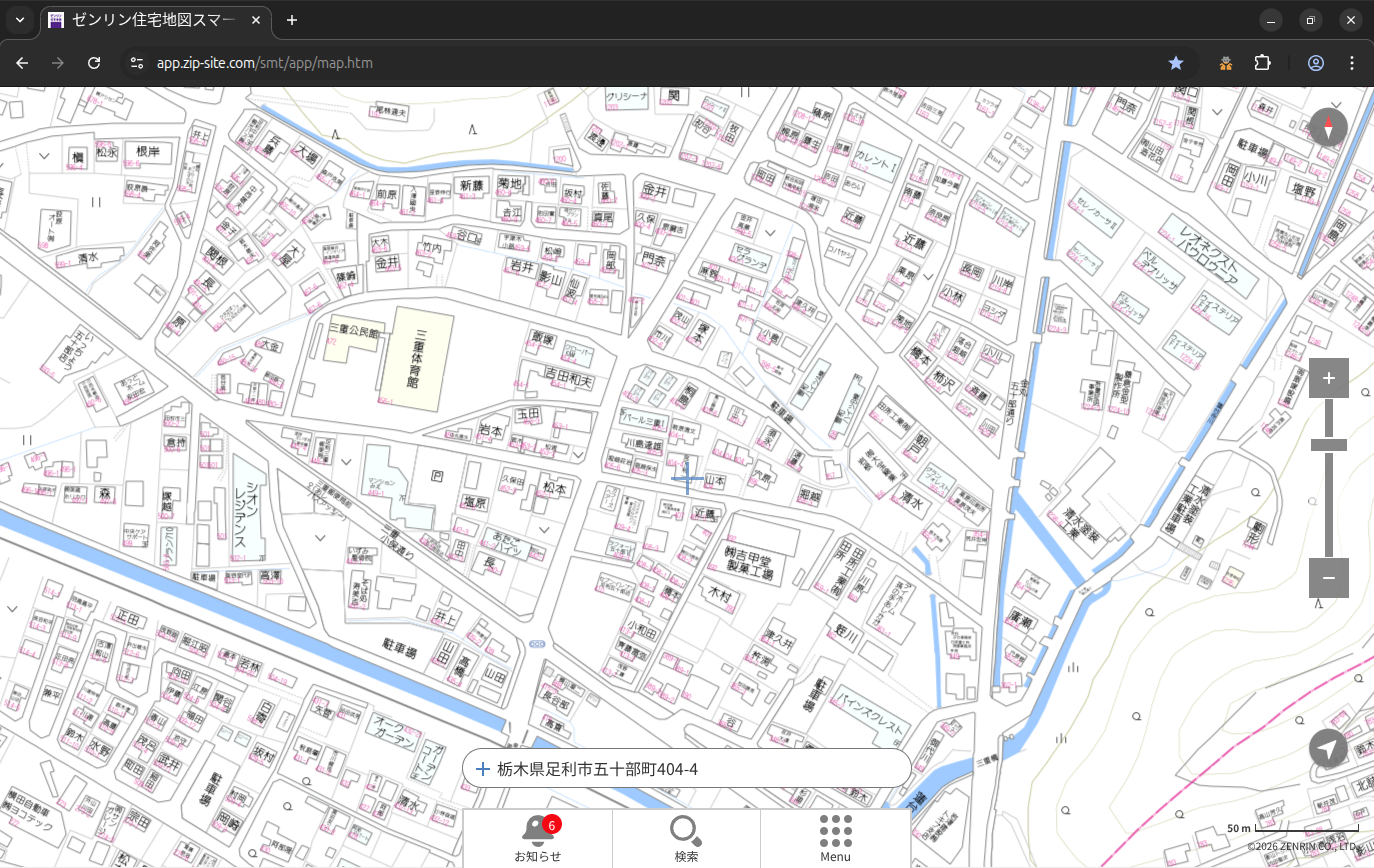This screenshot has height=868, width=1374.
Task: Click the browser back arrow
Action: pos(22,63)
